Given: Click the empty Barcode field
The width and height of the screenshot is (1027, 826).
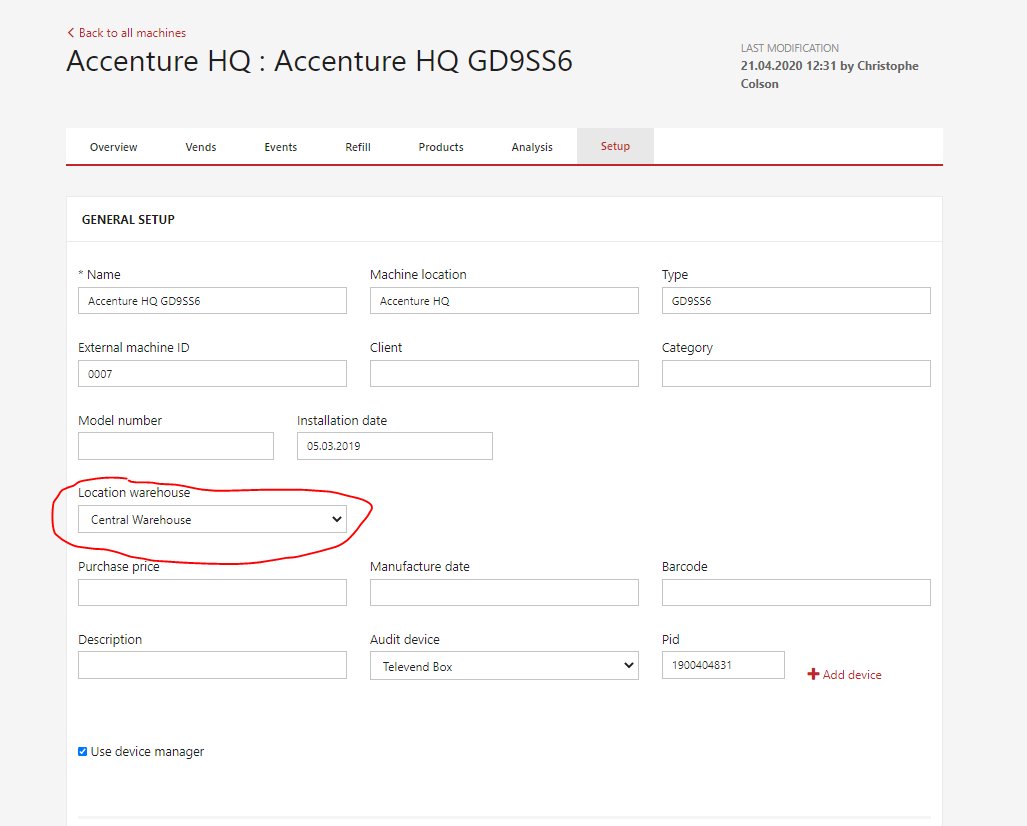Looking at the screenshot, I should click(796, 593).
